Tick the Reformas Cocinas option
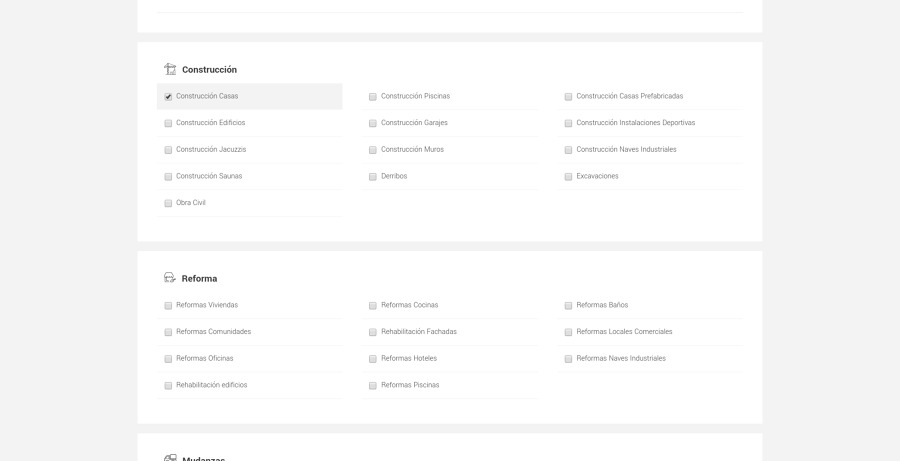Viewport: 900px width, 461px height. click(373, 306)
